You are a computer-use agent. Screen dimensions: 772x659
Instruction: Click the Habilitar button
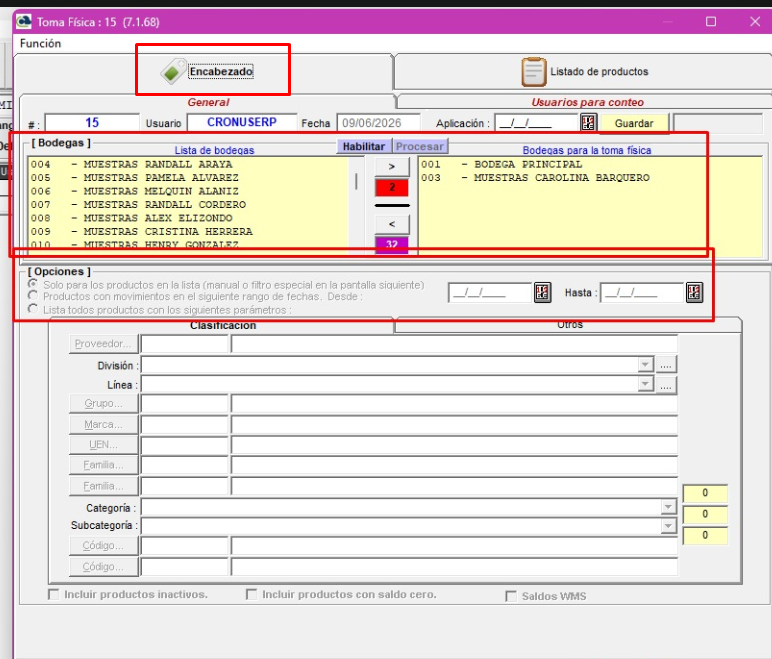[x=364, y=146]
